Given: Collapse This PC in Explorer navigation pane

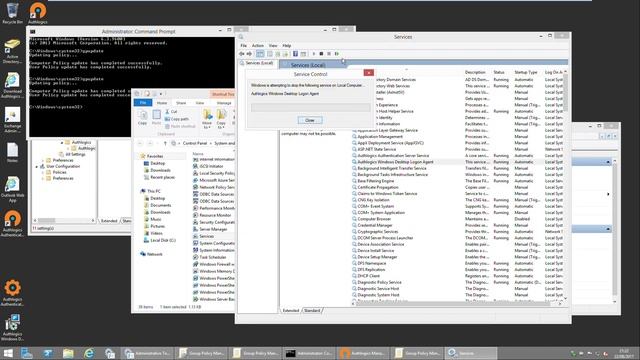Looking at the screenshot, I should click(138, 191).
